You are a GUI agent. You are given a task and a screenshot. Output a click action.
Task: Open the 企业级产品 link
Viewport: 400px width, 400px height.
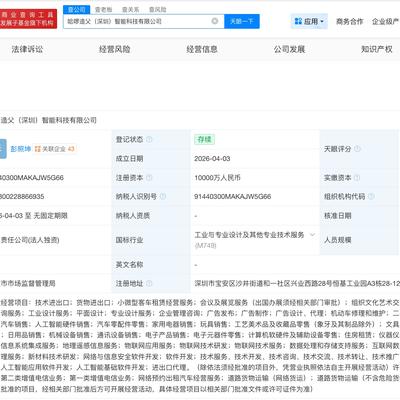[386, 22]
